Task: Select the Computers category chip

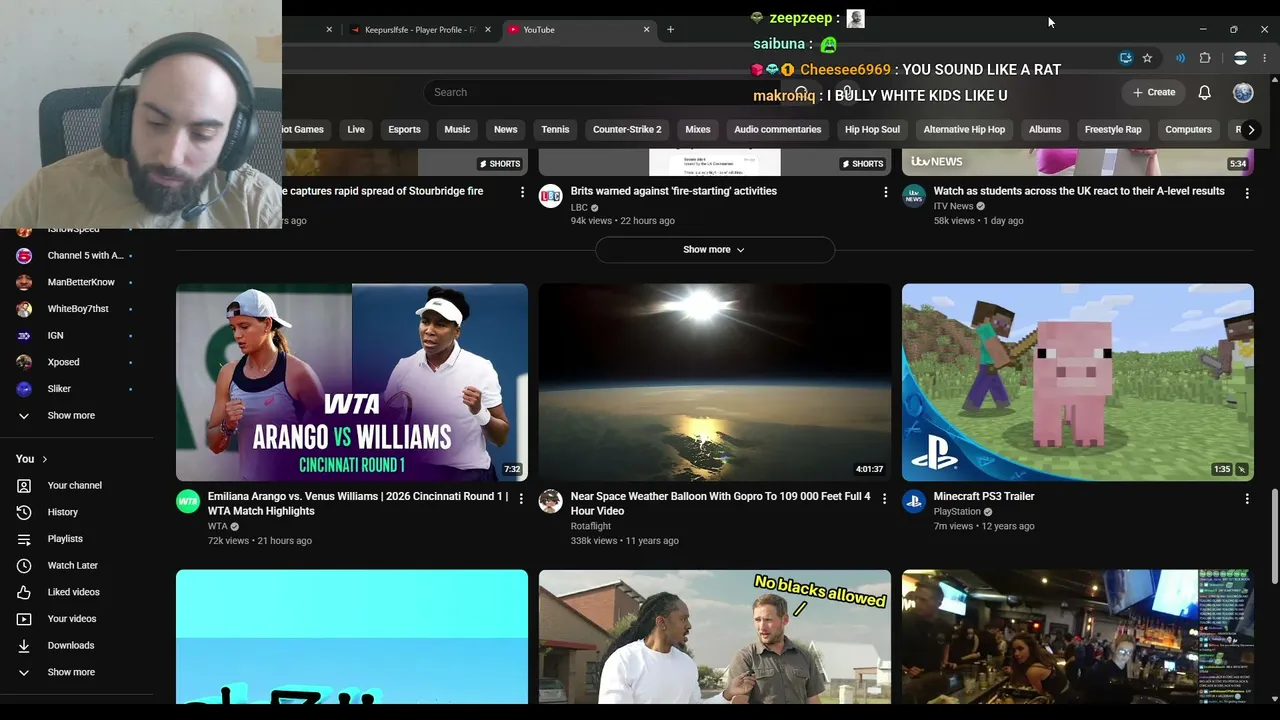Action: click(x=1188, y=129)
